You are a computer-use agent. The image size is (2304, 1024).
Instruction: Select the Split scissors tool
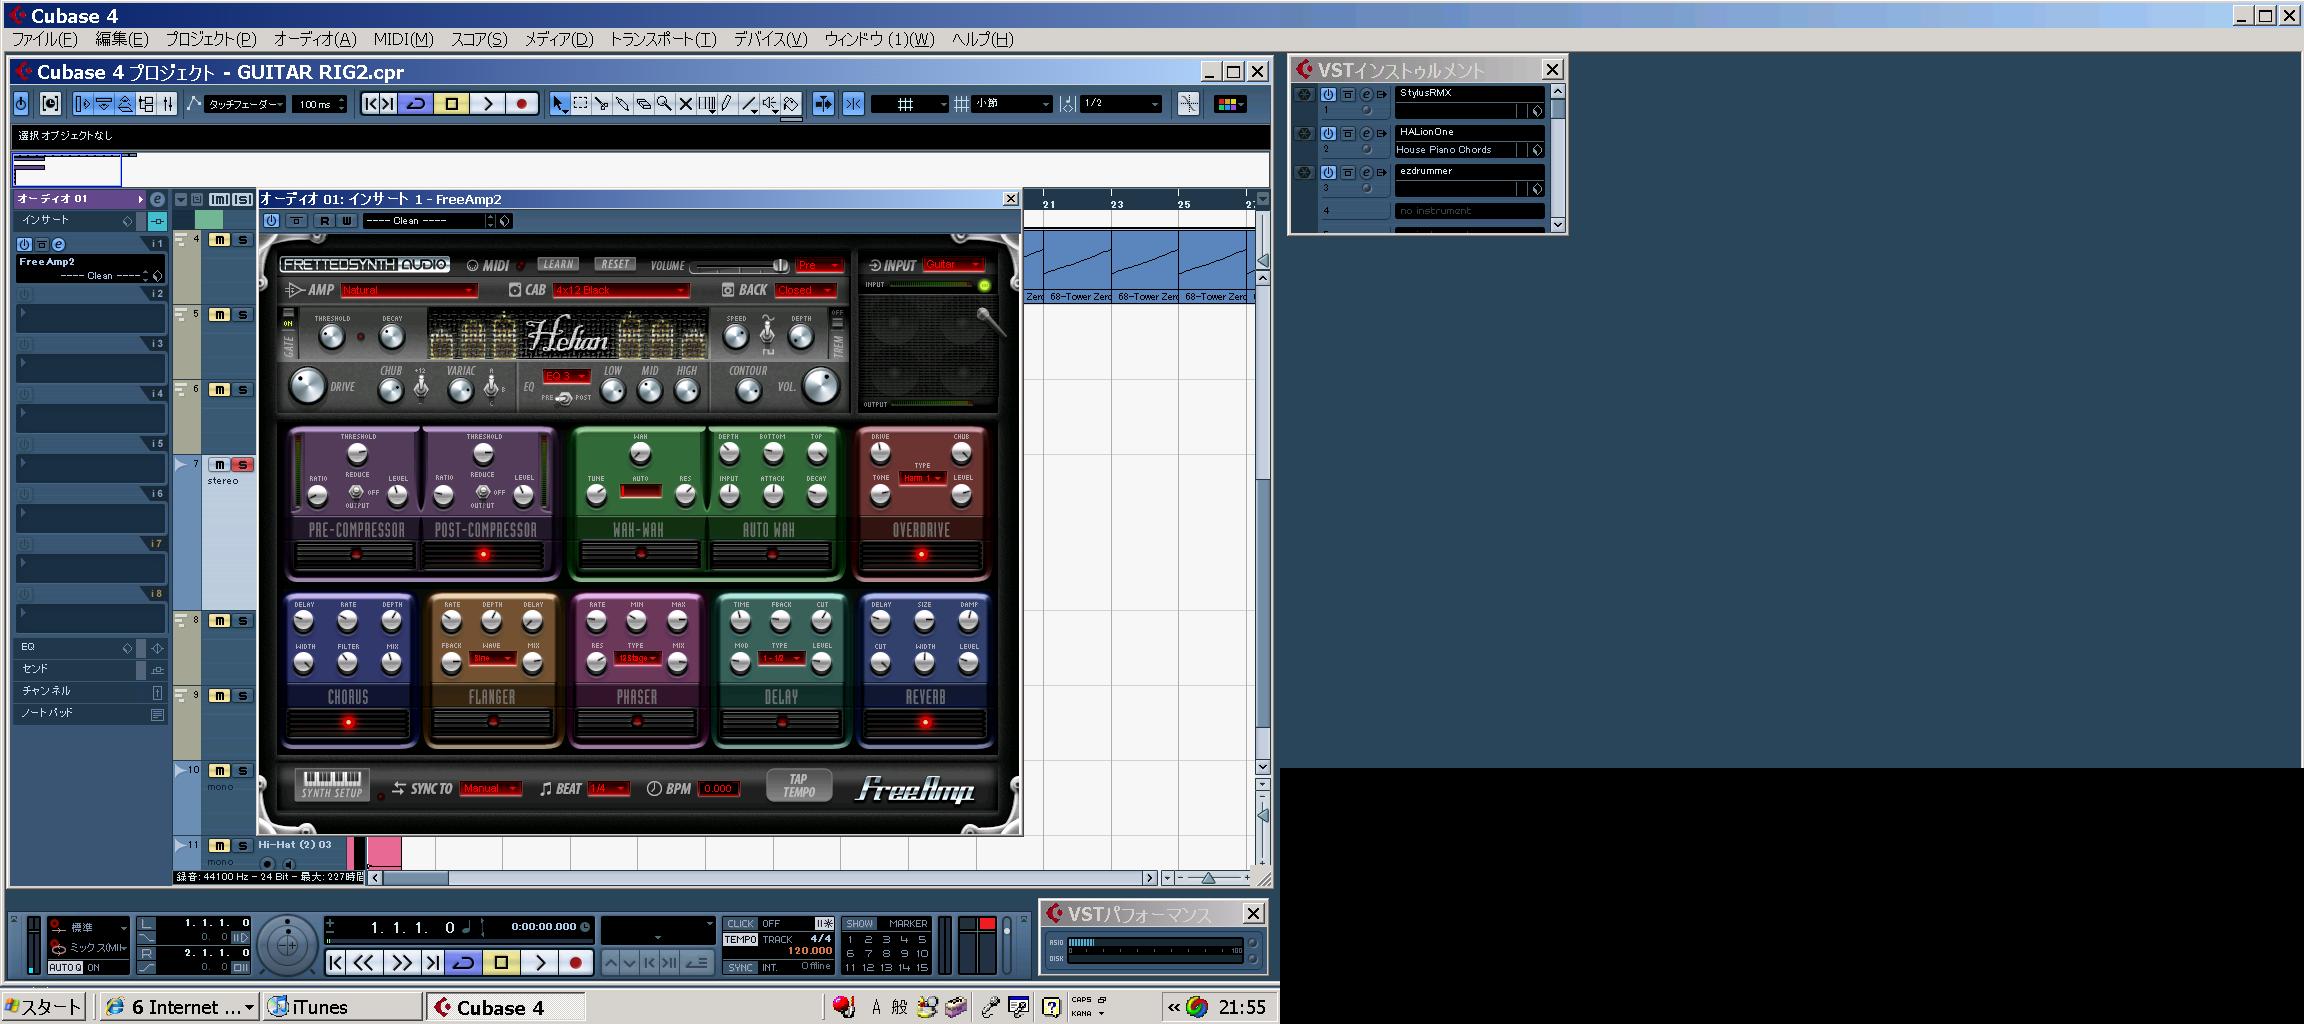tap(601, 103)
